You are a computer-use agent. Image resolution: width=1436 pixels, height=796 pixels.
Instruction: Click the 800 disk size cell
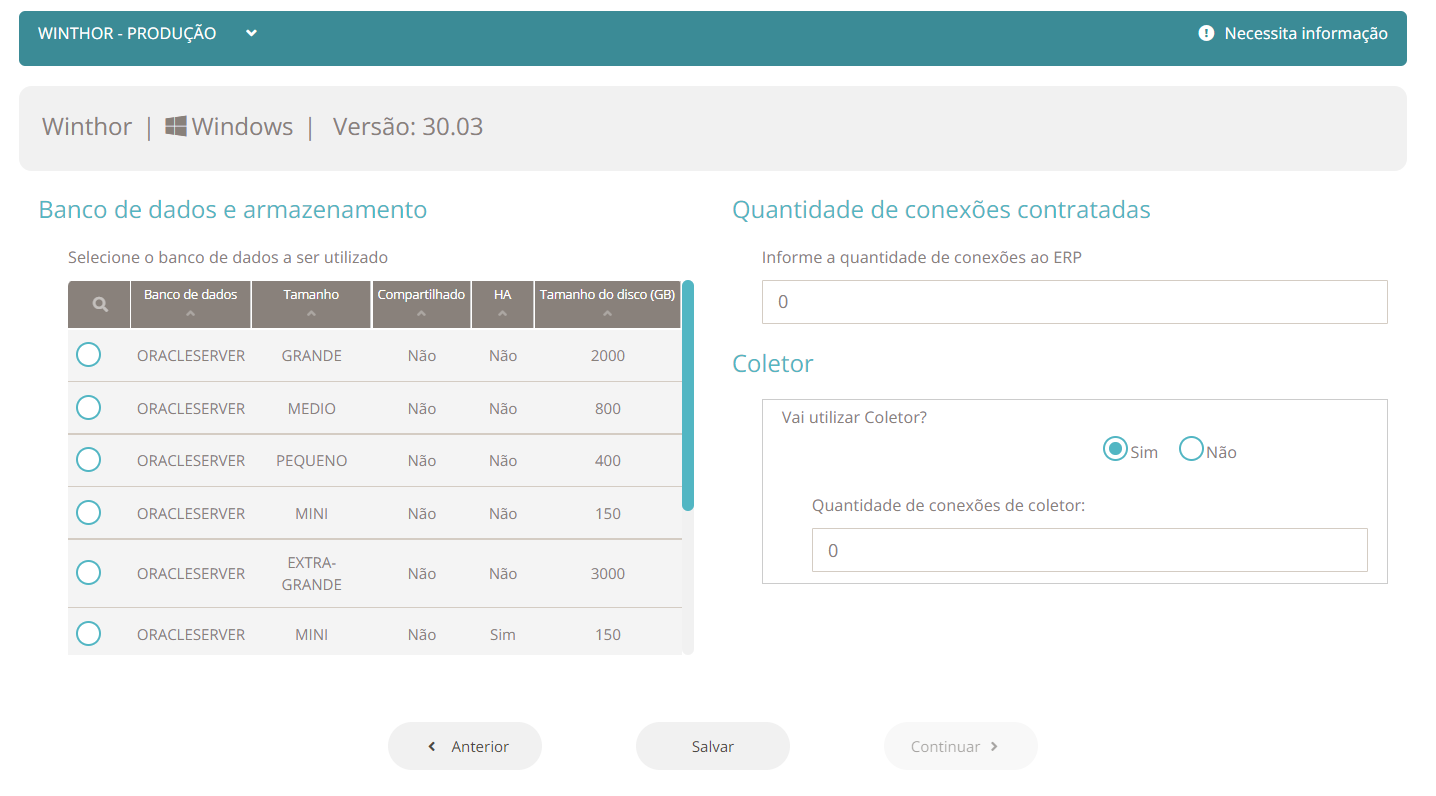(x=608, y=408)
